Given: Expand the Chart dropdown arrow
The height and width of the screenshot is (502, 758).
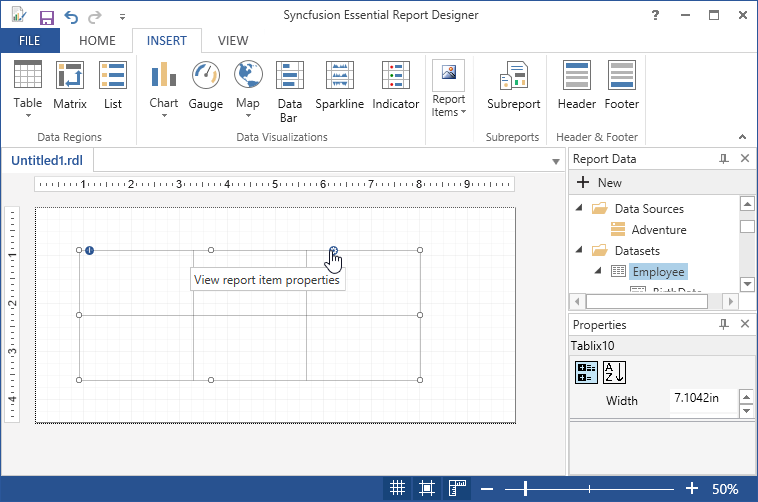Looking at the screenshot, I should click(x=164, y=116).
